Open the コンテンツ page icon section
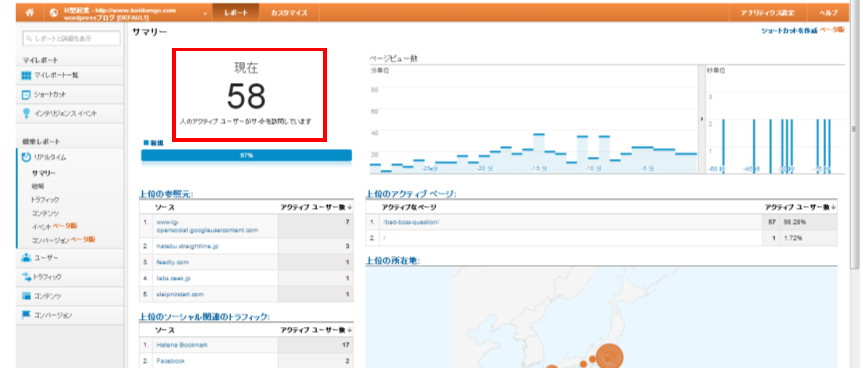 26,296
